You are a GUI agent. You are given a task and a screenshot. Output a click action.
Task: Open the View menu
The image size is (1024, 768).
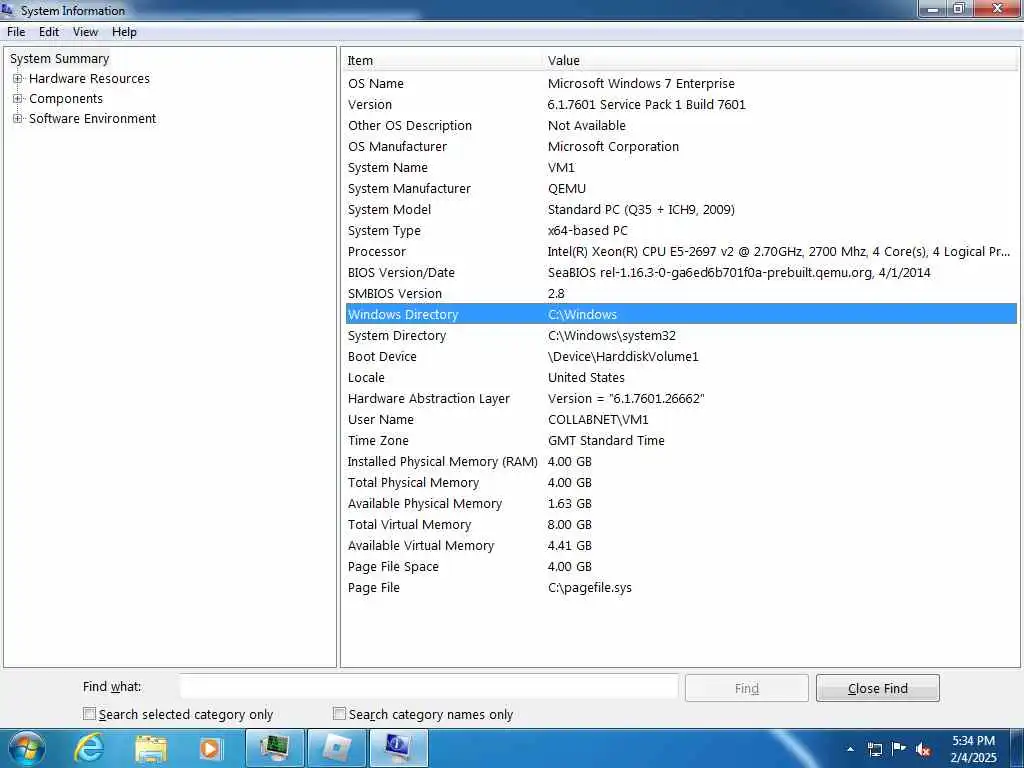point(86,32)
